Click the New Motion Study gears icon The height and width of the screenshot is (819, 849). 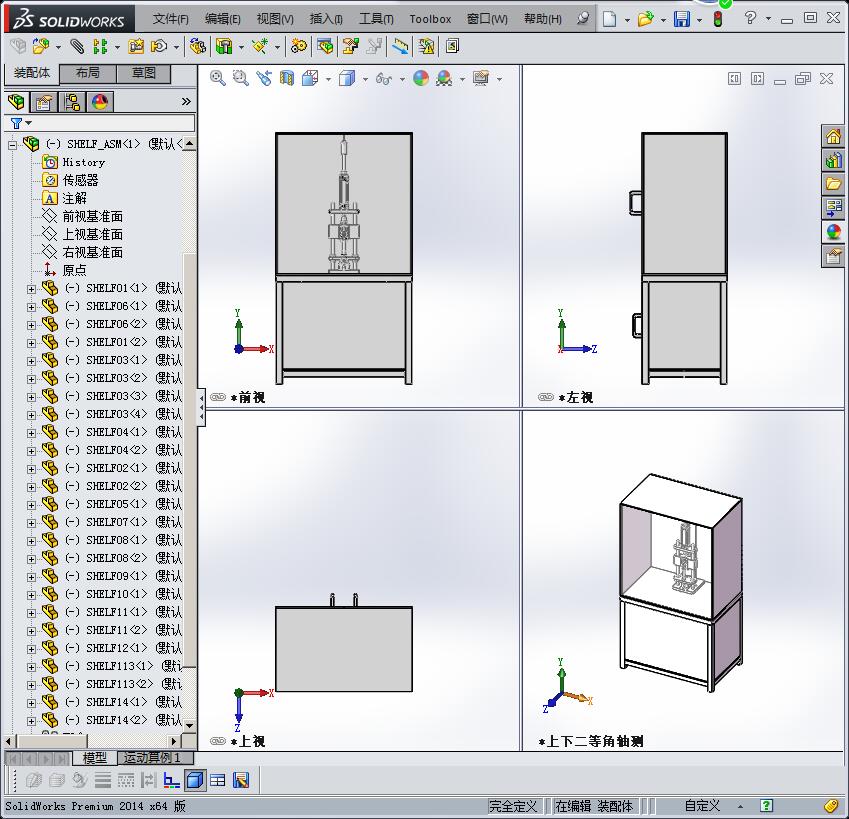(298, 47)
